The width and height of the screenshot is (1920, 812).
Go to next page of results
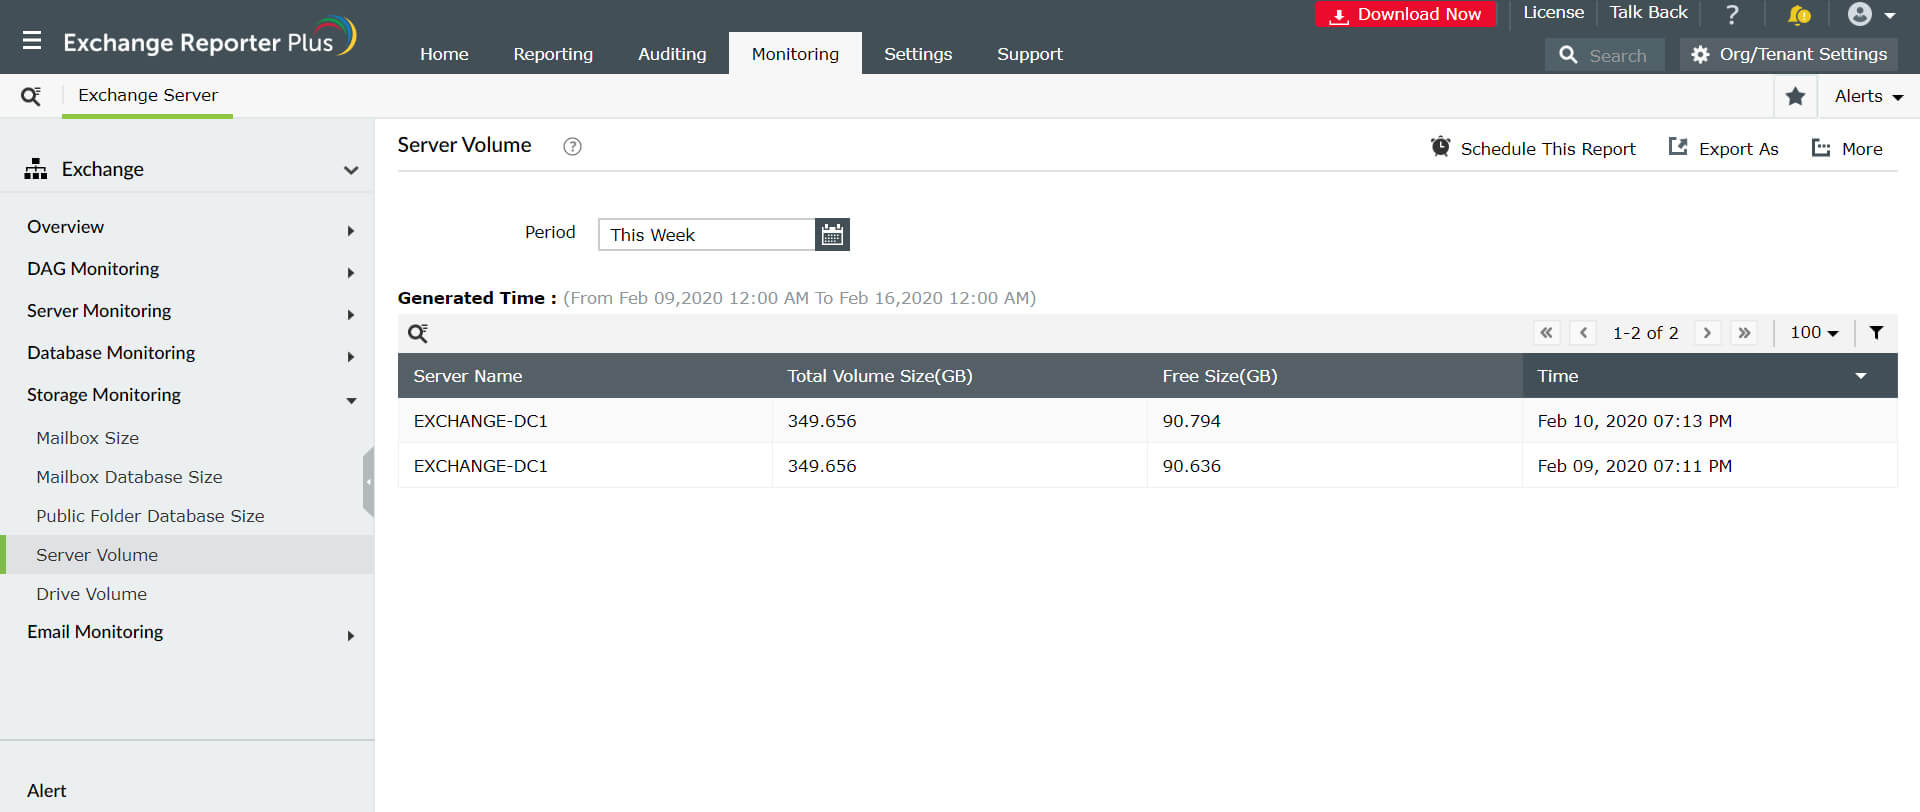1707,333
